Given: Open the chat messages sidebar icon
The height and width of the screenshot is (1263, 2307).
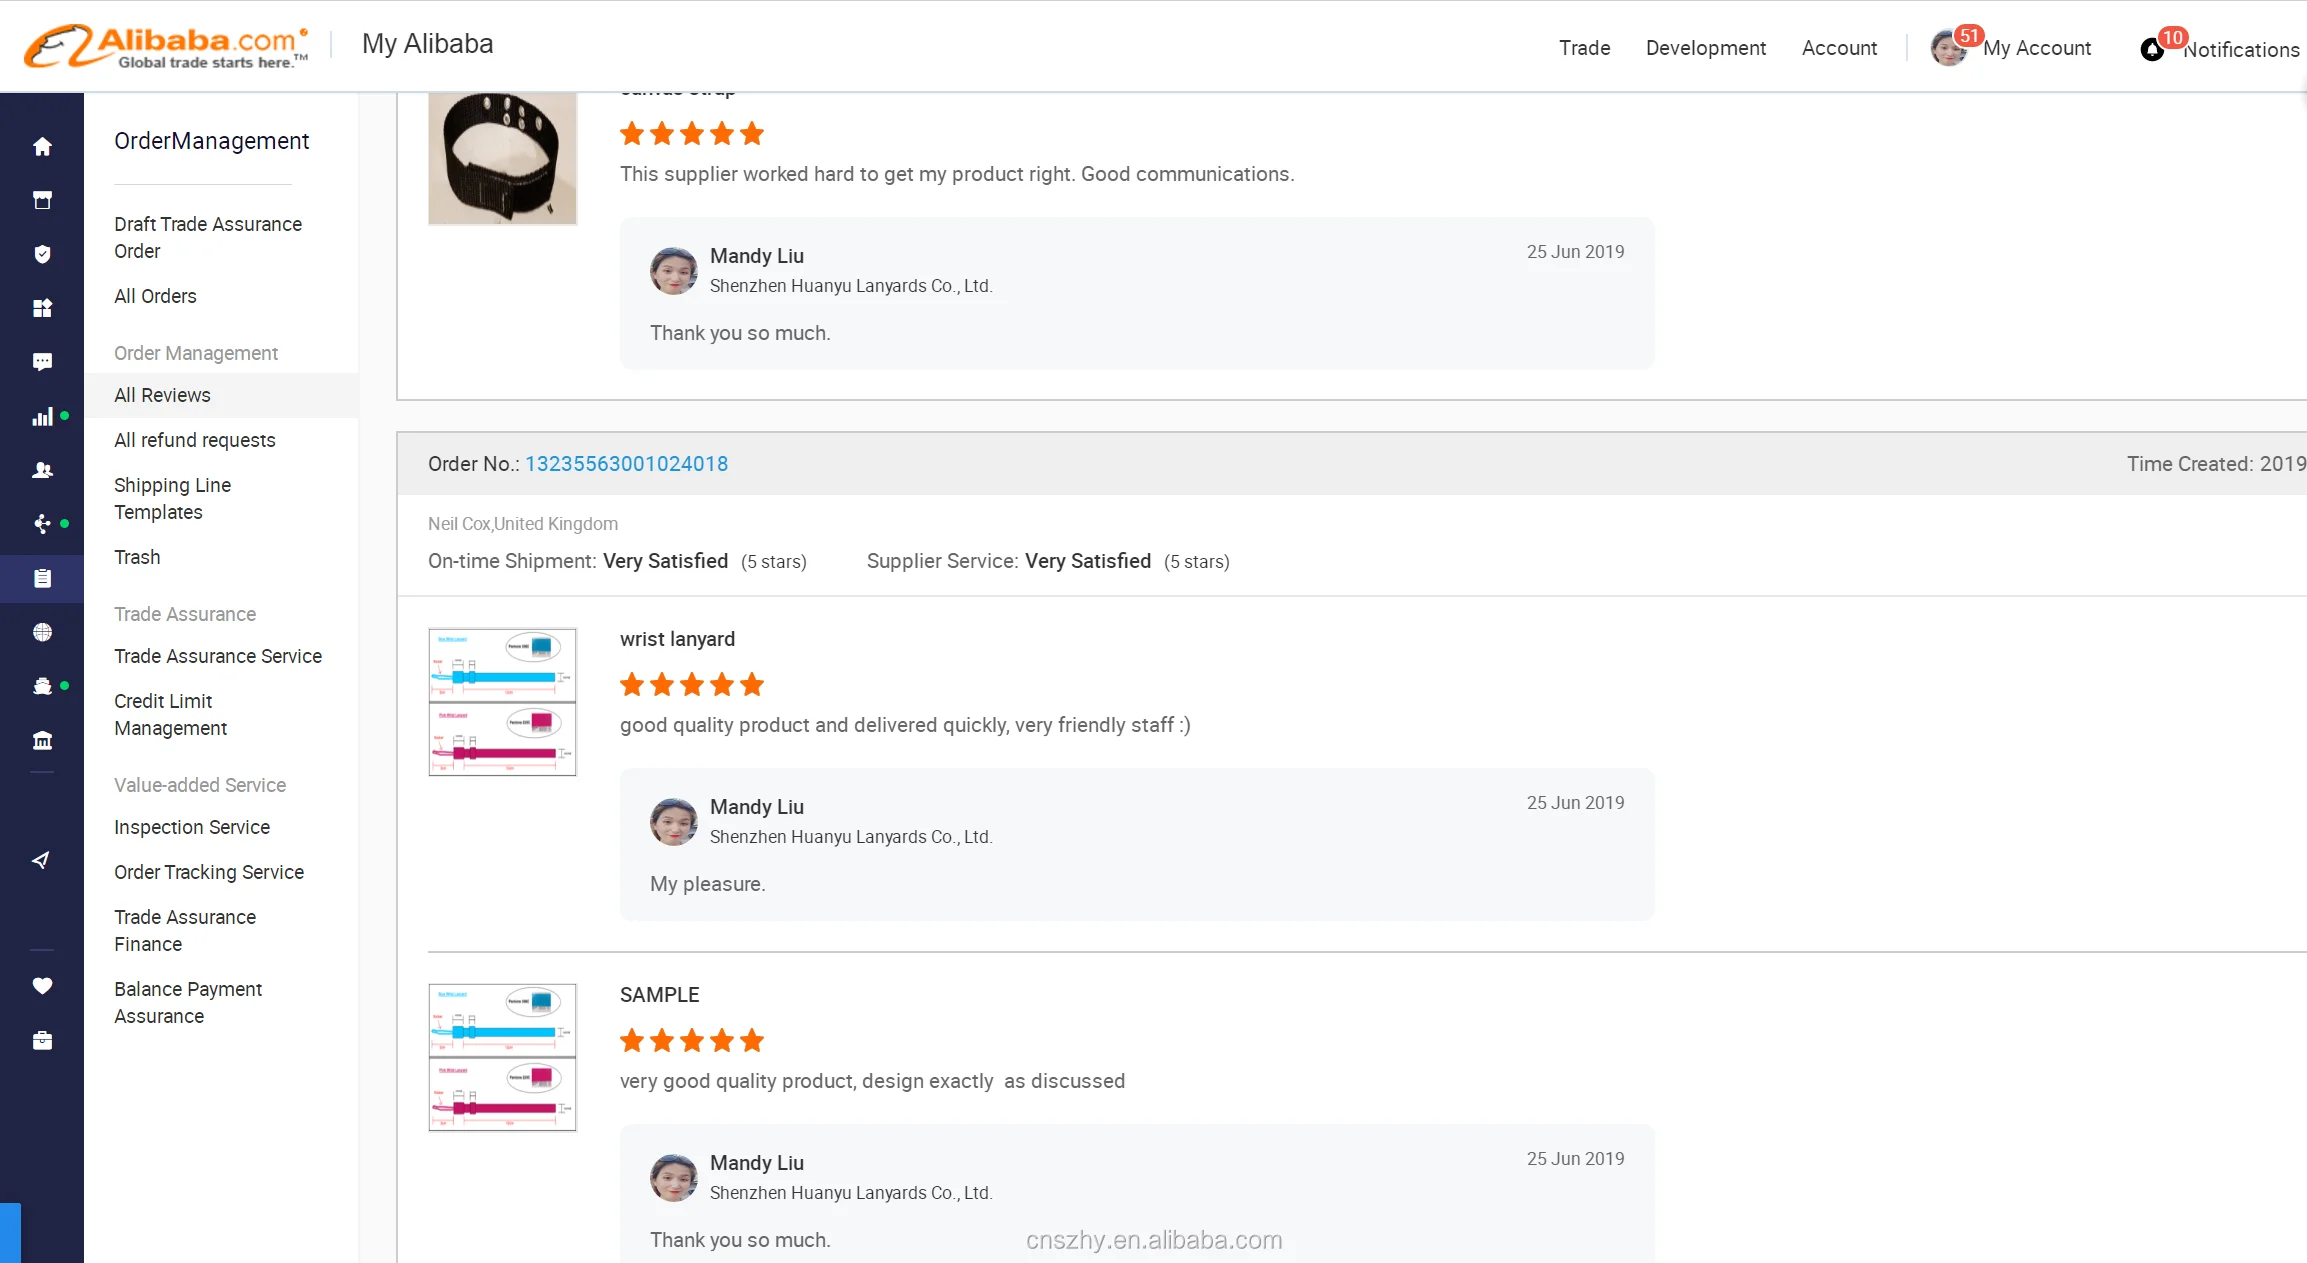Looking at the screenshot, I should [42, 362].
